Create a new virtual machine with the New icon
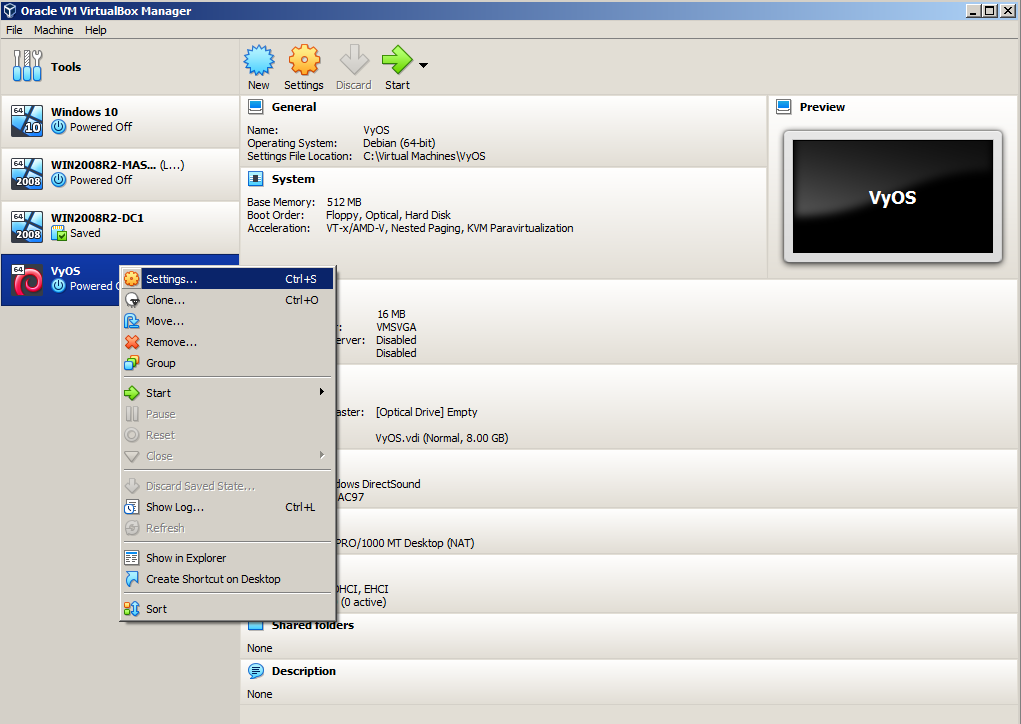1021x724 pixels. click(x=258, y=66)
